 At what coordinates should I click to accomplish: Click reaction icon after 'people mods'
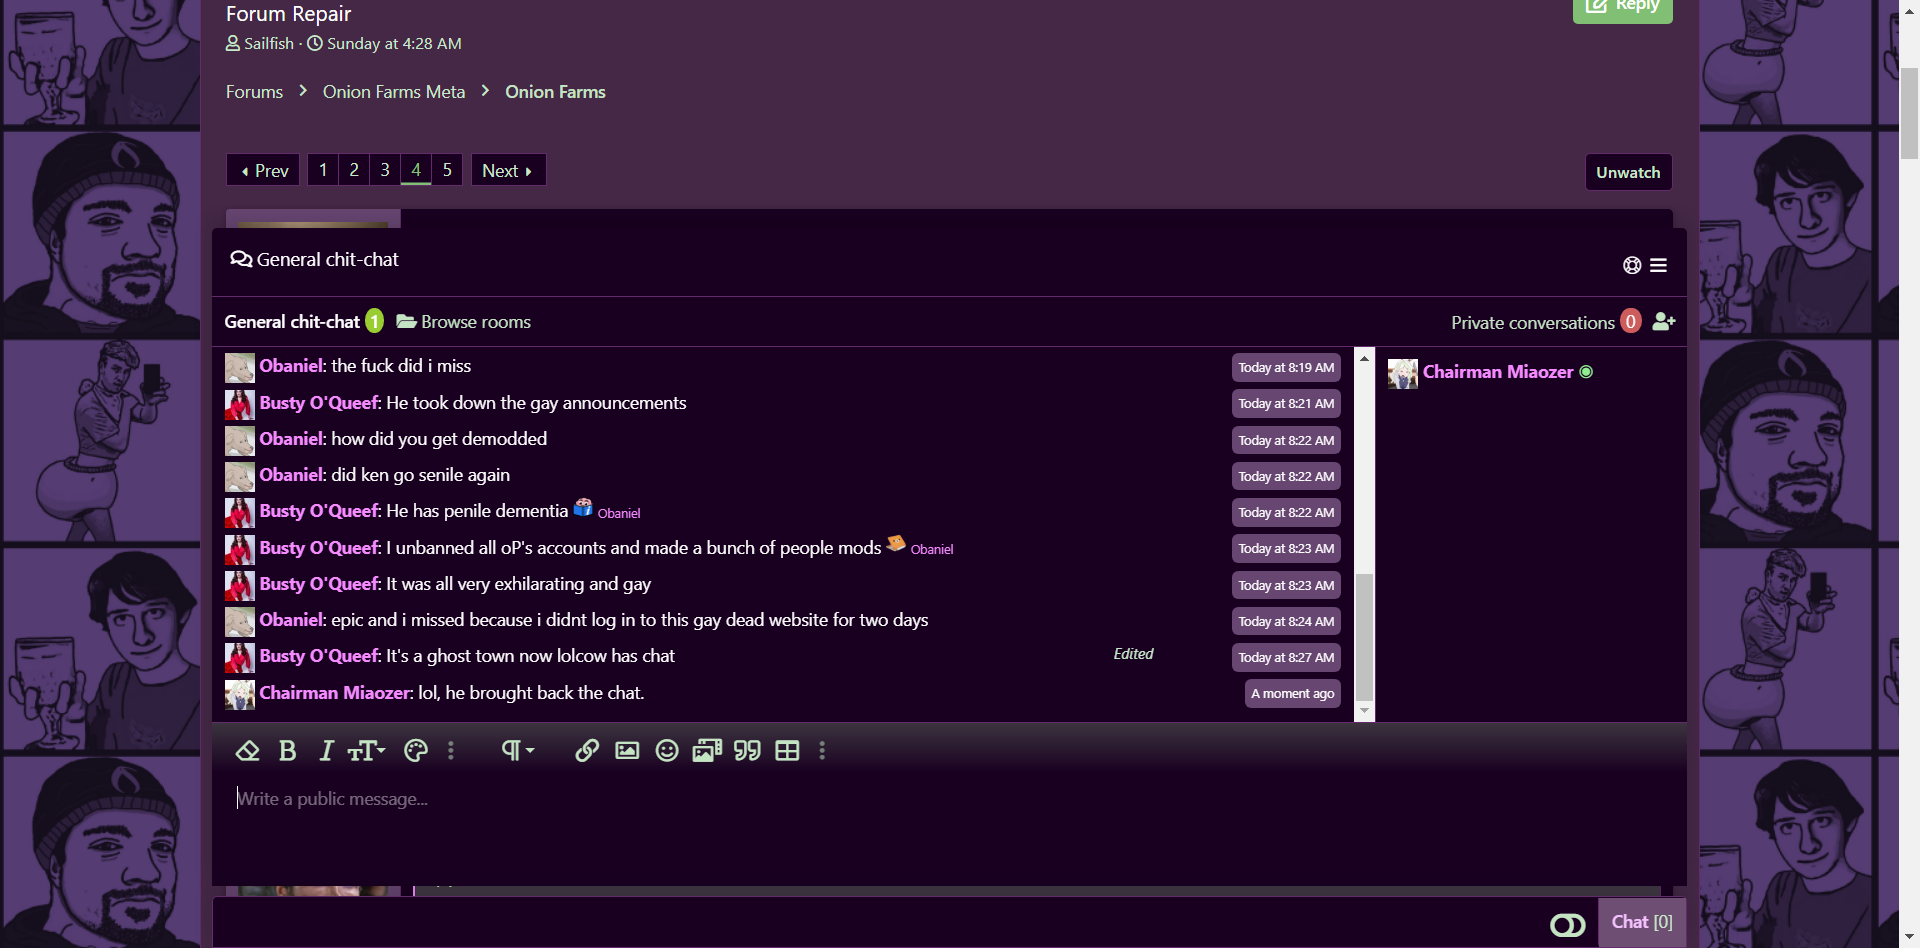tap(896, 543)
